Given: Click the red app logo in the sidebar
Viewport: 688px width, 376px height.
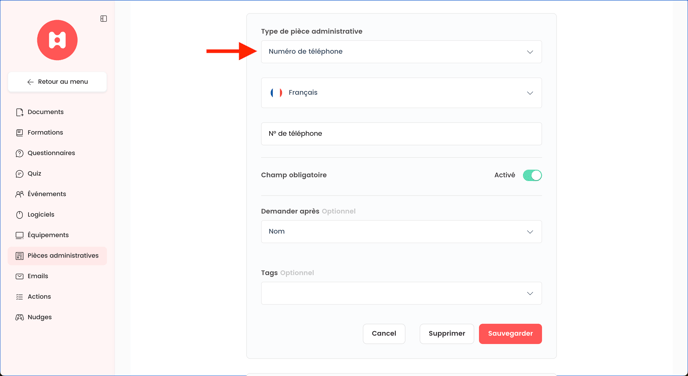Looking at the screenshot, I should 57,40.
